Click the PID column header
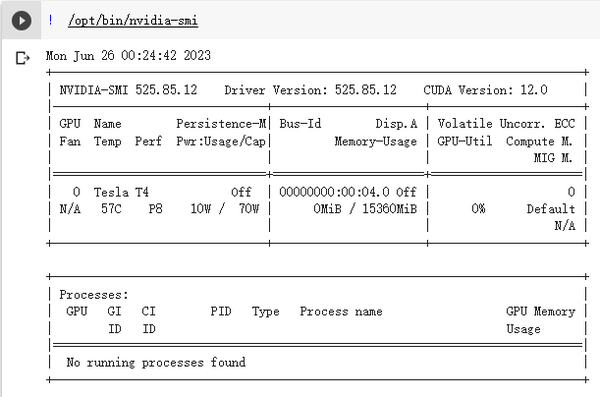The image size is (600, 397). point(221,311)
